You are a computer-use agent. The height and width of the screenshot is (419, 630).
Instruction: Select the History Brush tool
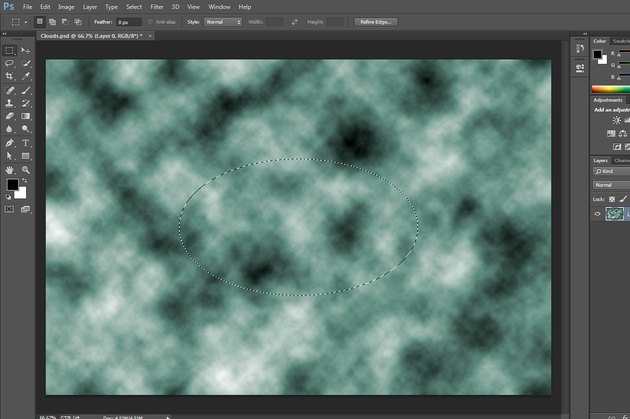coord(26,103)
